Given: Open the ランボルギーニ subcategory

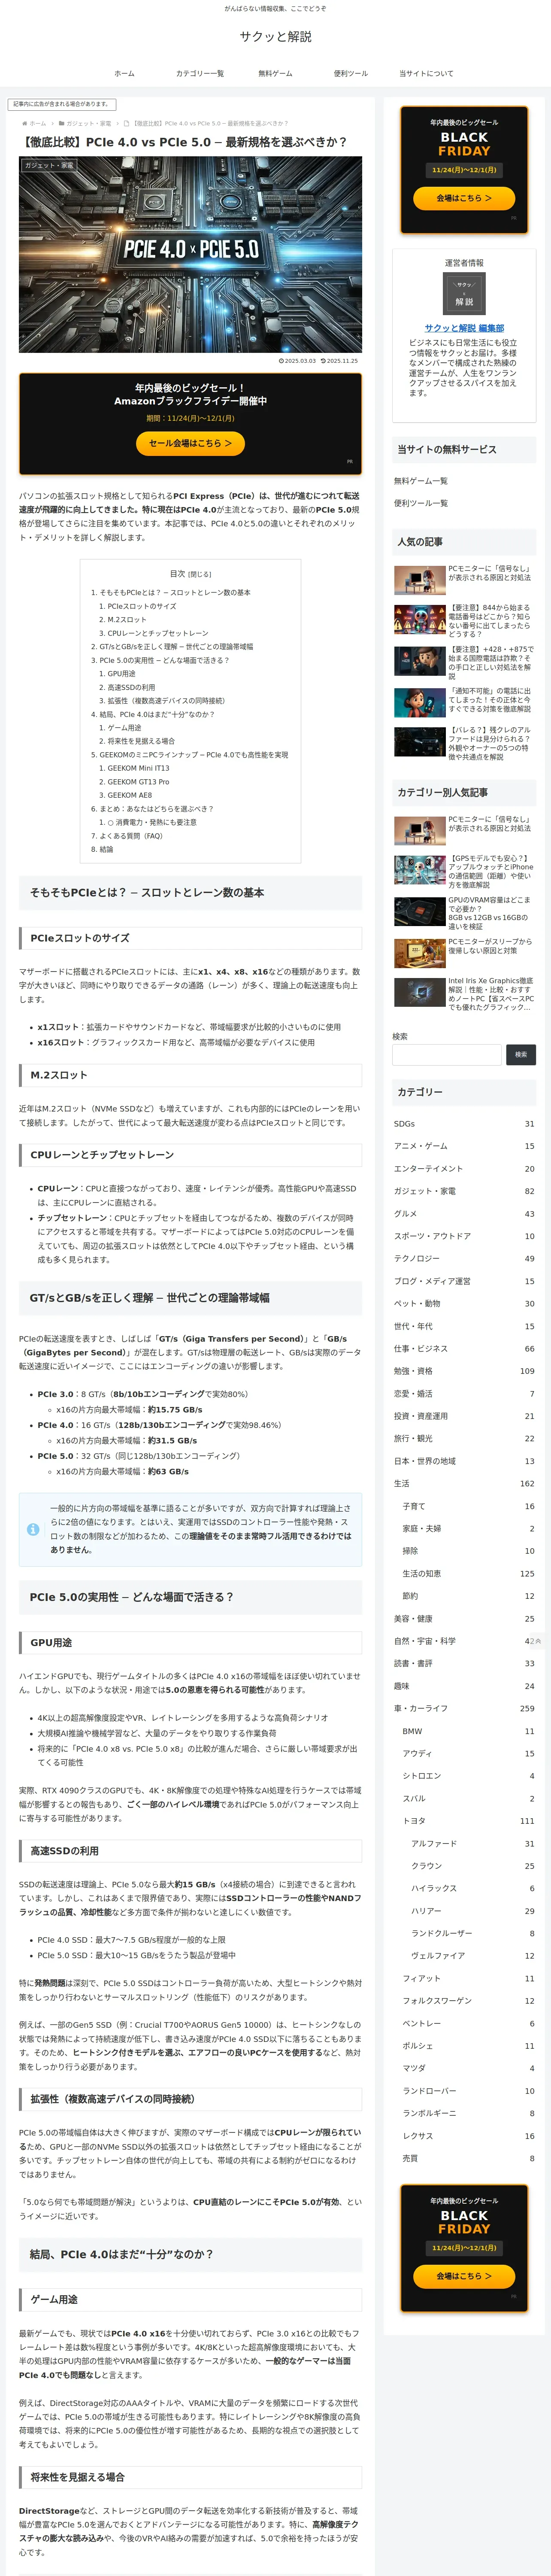Looking at the screenshot, I should [x=468, y=2114].
